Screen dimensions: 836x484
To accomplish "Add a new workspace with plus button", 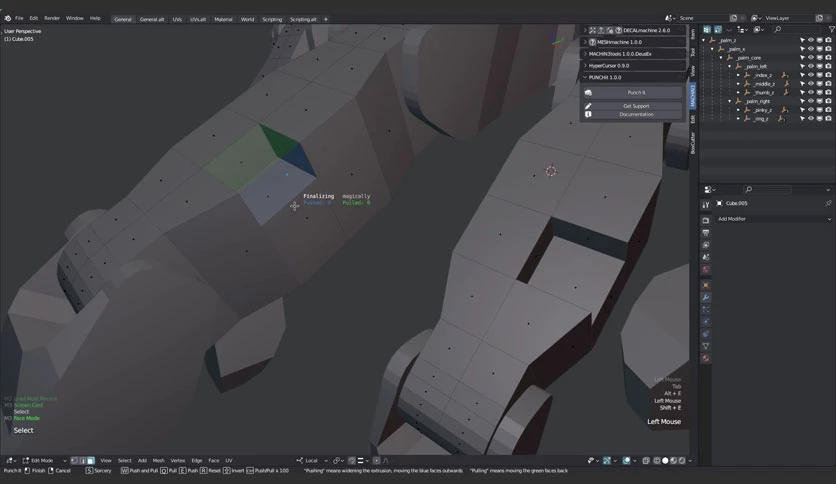I will (x=326, y=19).
